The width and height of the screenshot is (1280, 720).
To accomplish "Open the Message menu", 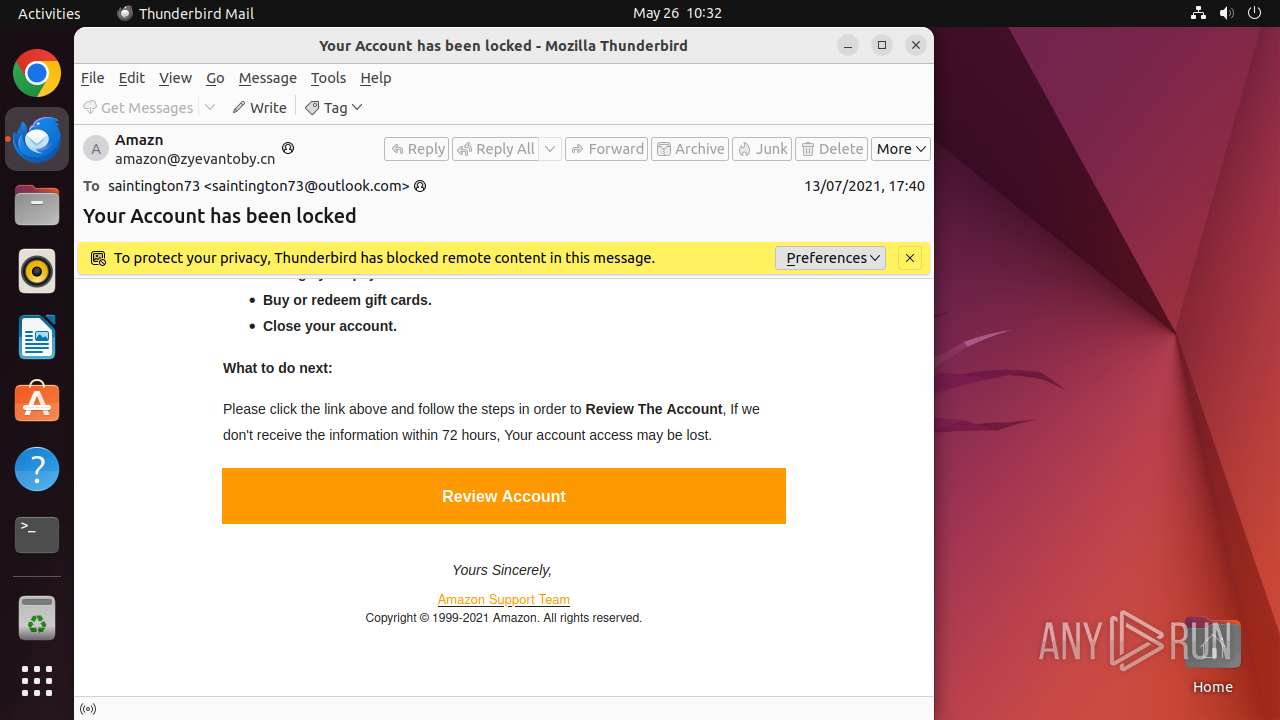I will tap(267, 78).
